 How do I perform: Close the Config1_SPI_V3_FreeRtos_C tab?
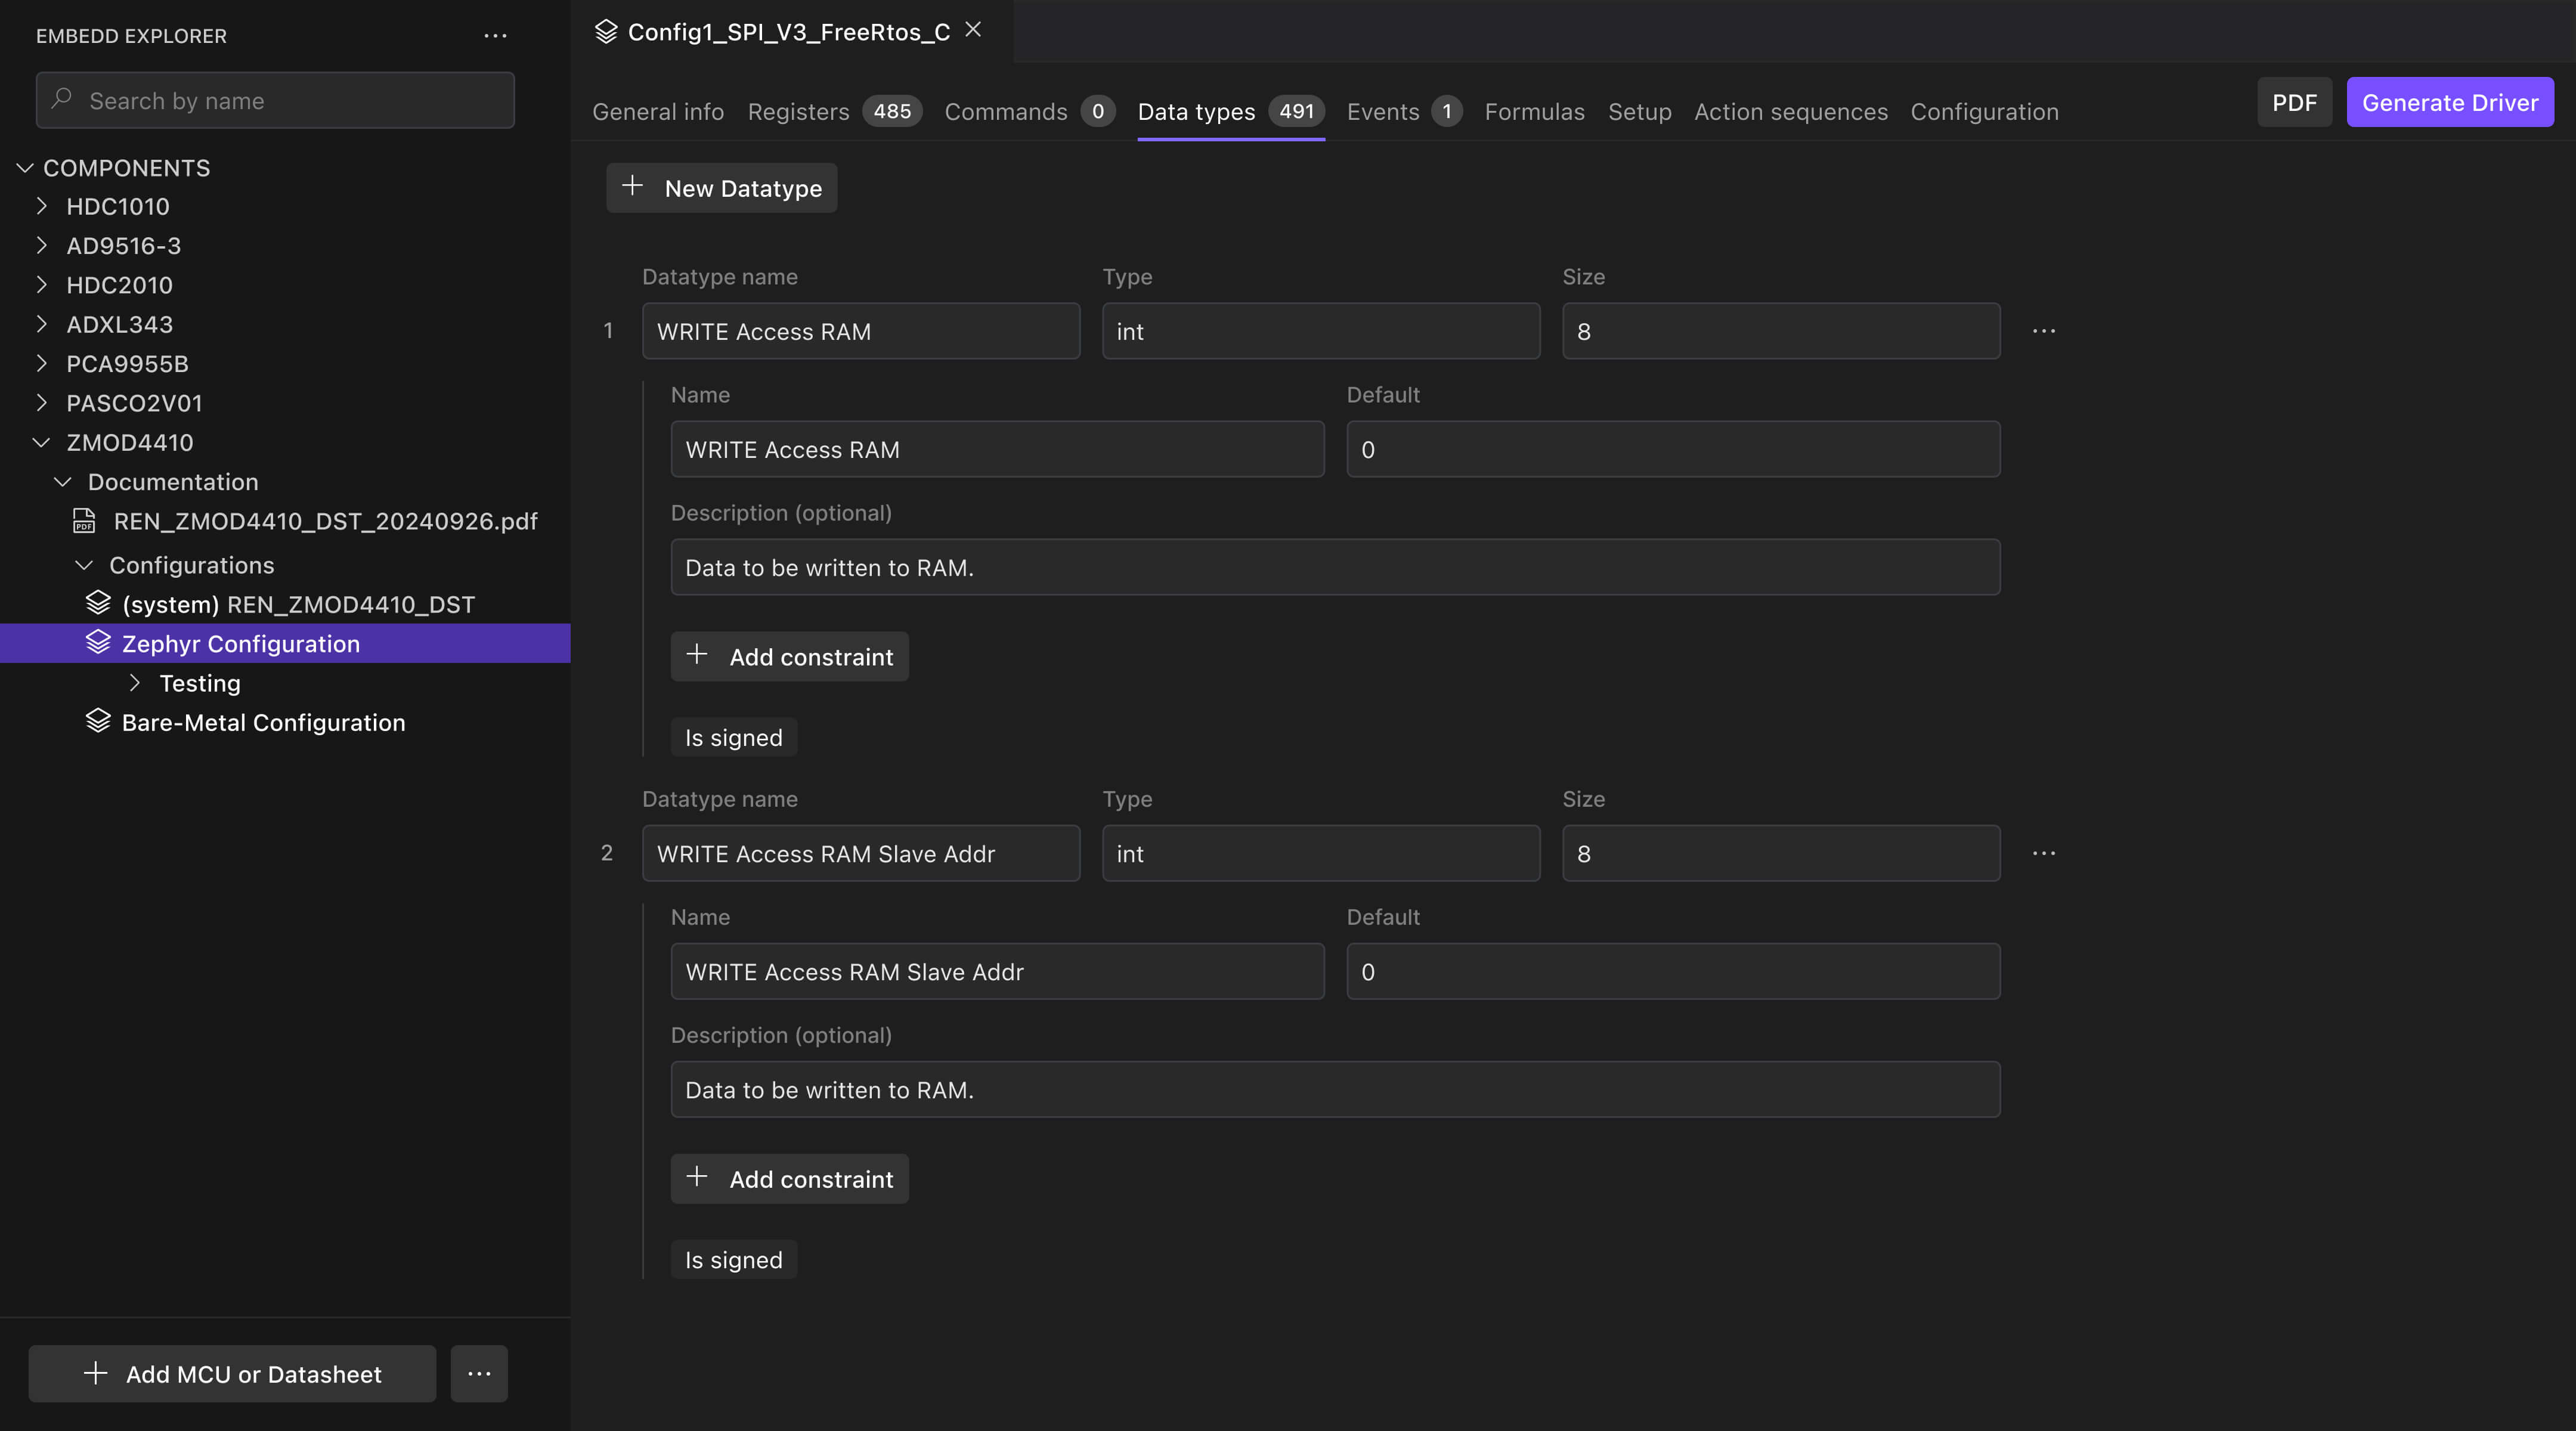[x=973, y=30]
